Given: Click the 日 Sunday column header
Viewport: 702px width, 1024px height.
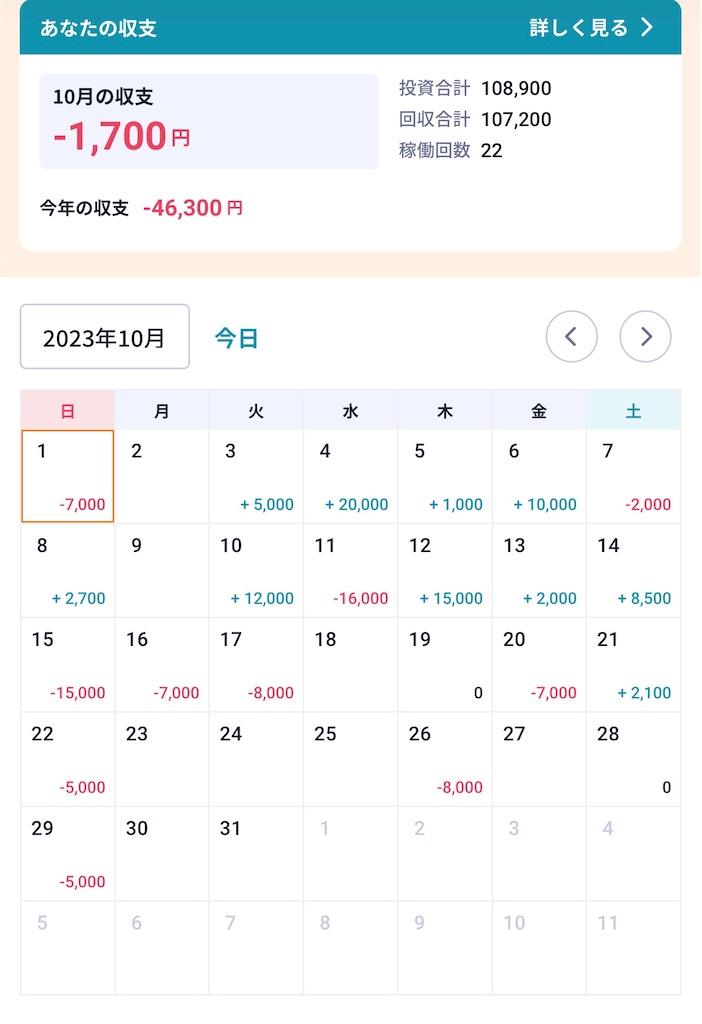Looking at the screenshot, I should click(68, 410).
